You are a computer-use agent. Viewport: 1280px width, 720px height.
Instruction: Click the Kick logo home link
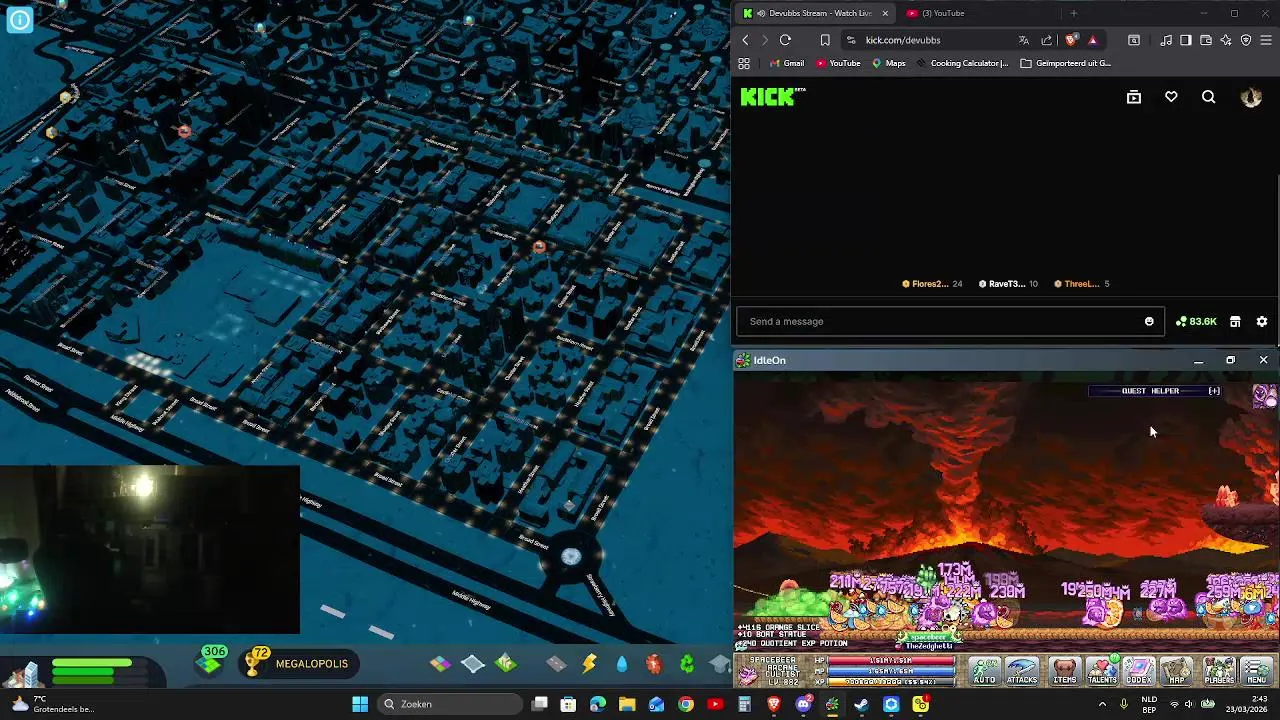click(x=771, y=97)
